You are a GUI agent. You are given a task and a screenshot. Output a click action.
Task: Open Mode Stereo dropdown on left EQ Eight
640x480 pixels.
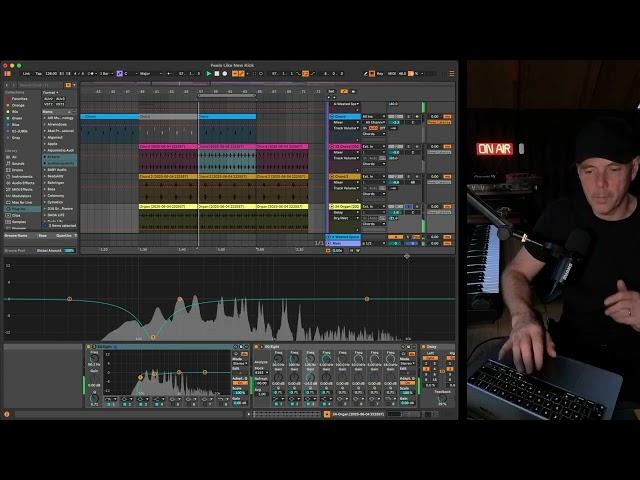[240, 363]
